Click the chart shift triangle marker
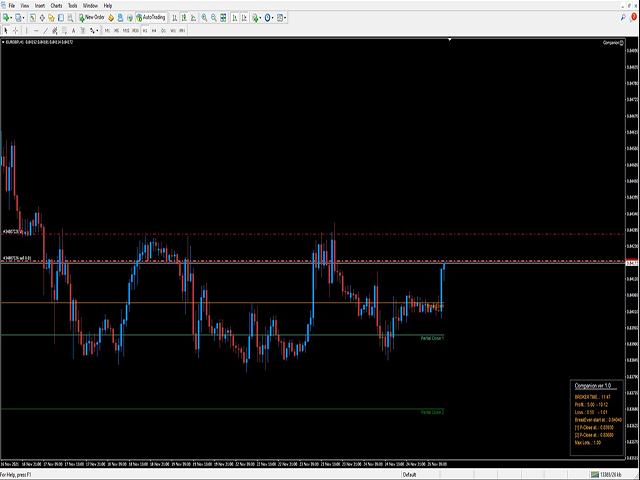 coord(449,40)
